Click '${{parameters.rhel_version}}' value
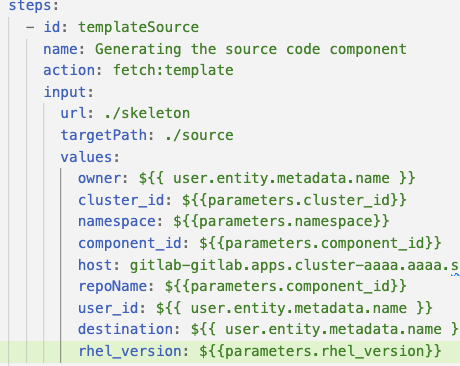The image size is (460, 366). pos(320,351)
